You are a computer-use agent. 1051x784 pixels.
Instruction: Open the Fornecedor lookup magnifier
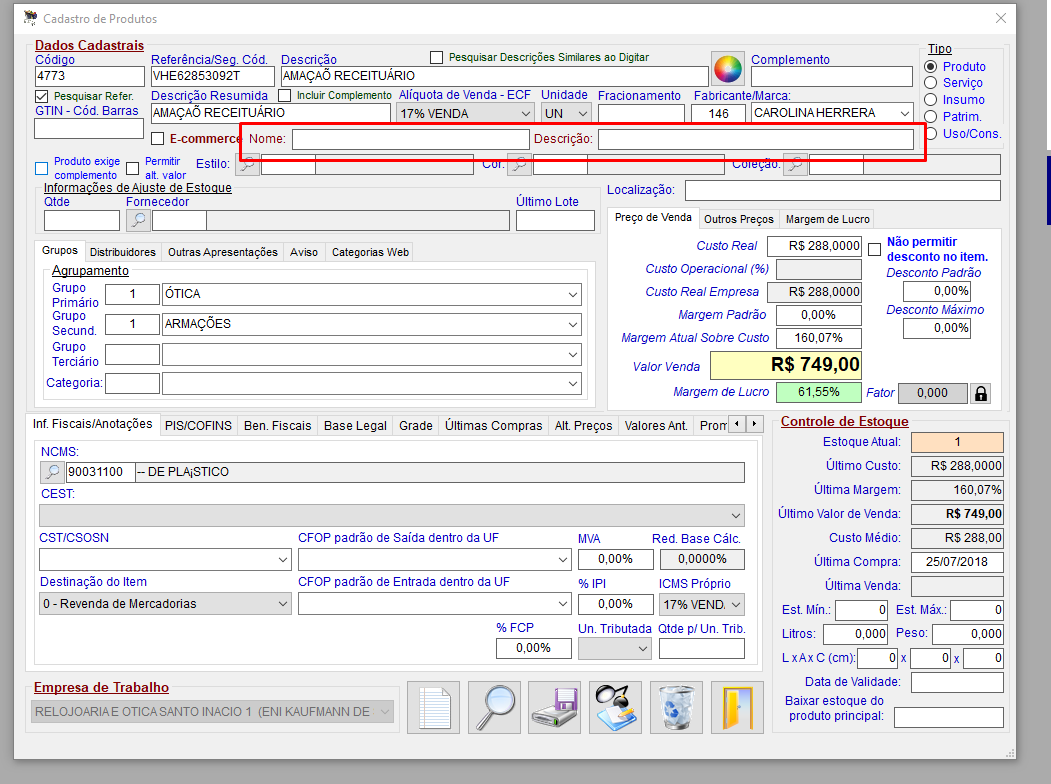[x=138, y=220]
